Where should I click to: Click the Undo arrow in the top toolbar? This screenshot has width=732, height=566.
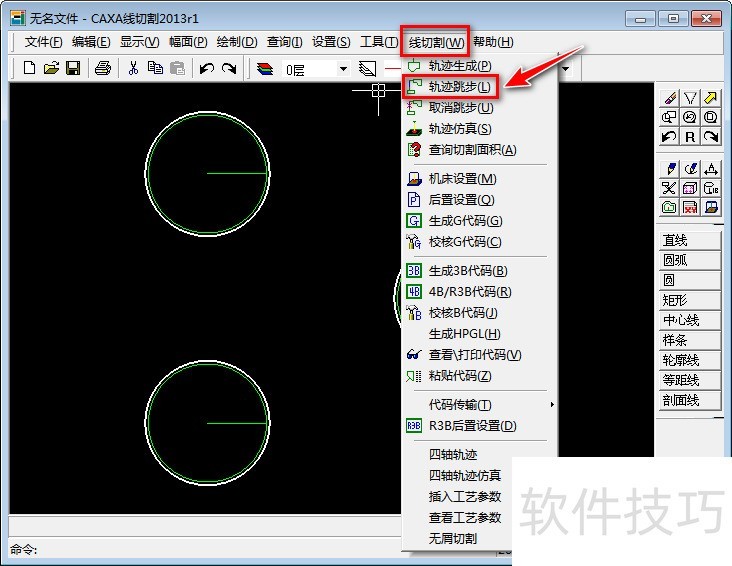[x=207, y=69]
